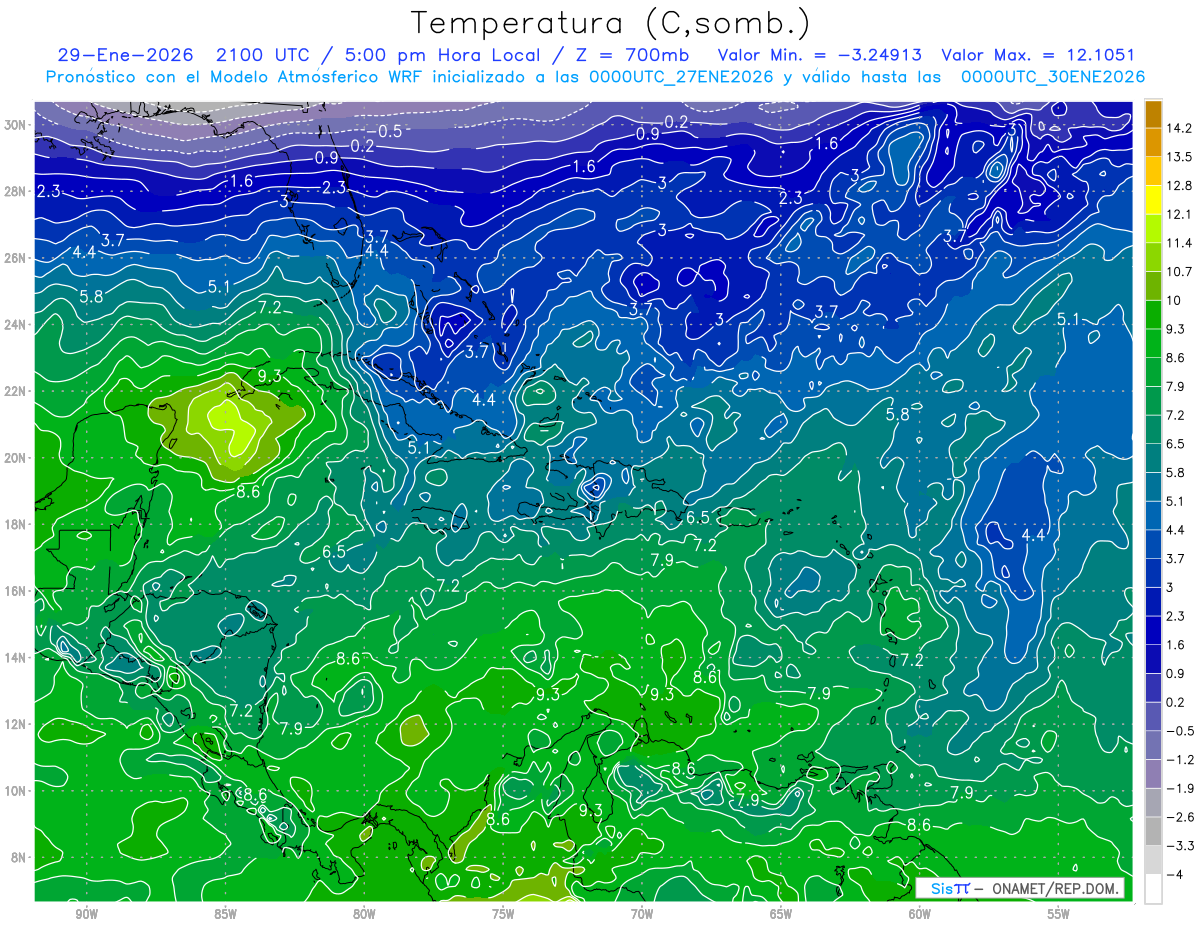Viewport: 1200px width, 927px height.
Task: Click the '11.4' colorbar label
Action: pyautogui.click(x=1177, y=243)
